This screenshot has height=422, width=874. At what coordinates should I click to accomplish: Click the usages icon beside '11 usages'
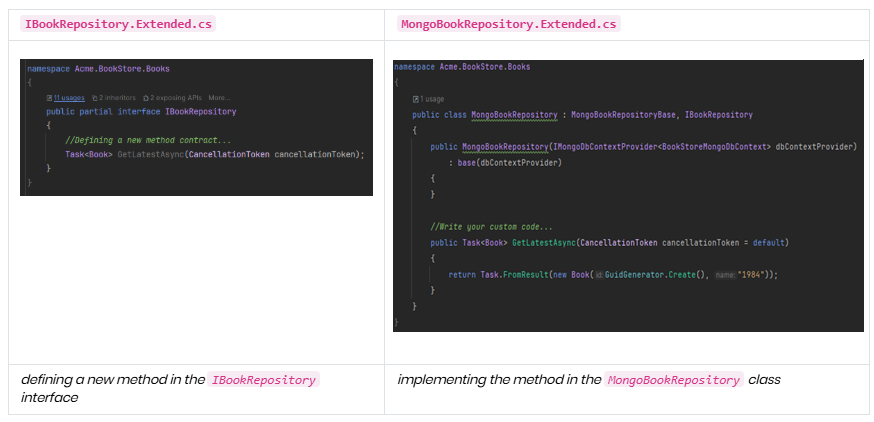click(49, 98)
